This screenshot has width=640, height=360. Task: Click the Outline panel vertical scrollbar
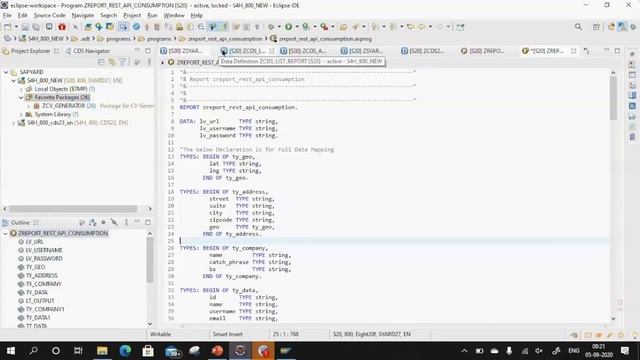click(x=150, y=260)
